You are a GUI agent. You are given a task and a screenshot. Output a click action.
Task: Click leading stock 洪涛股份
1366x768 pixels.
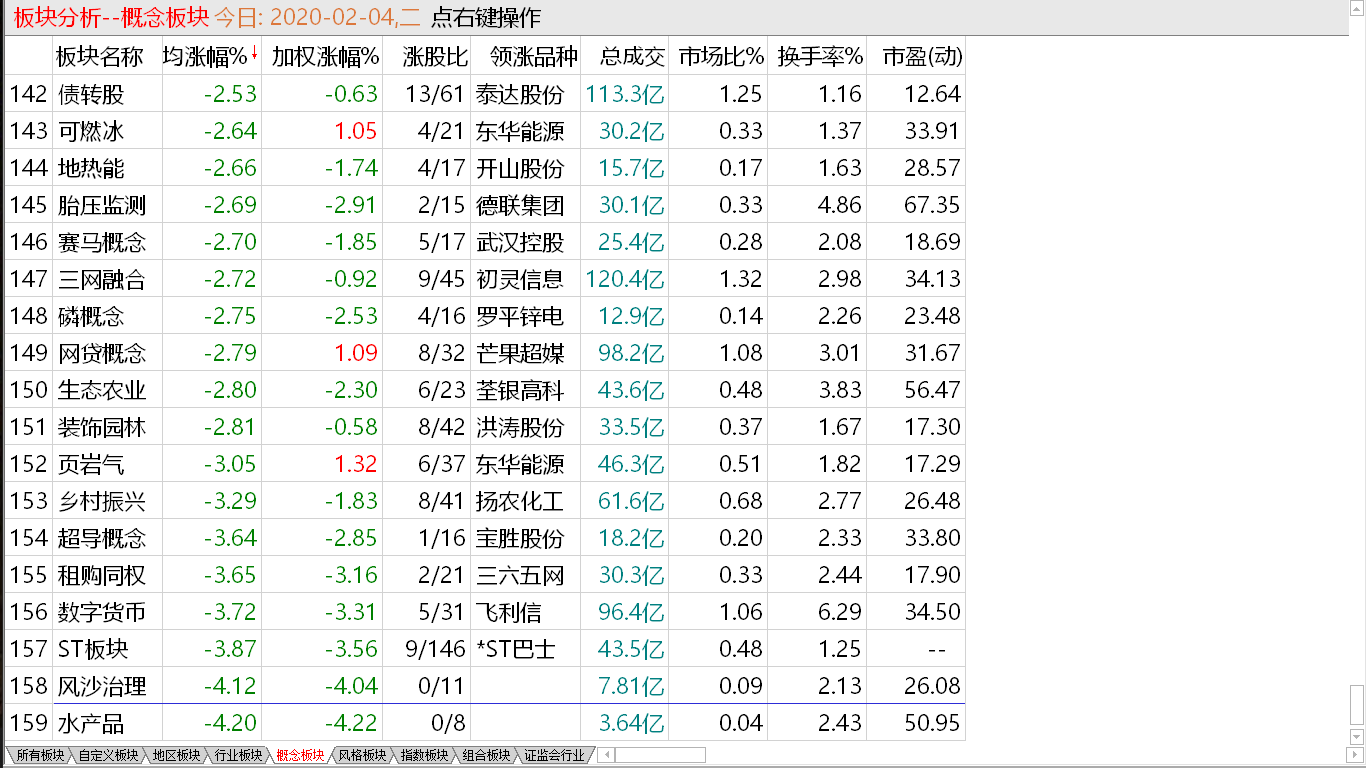(x=520, y=427)
